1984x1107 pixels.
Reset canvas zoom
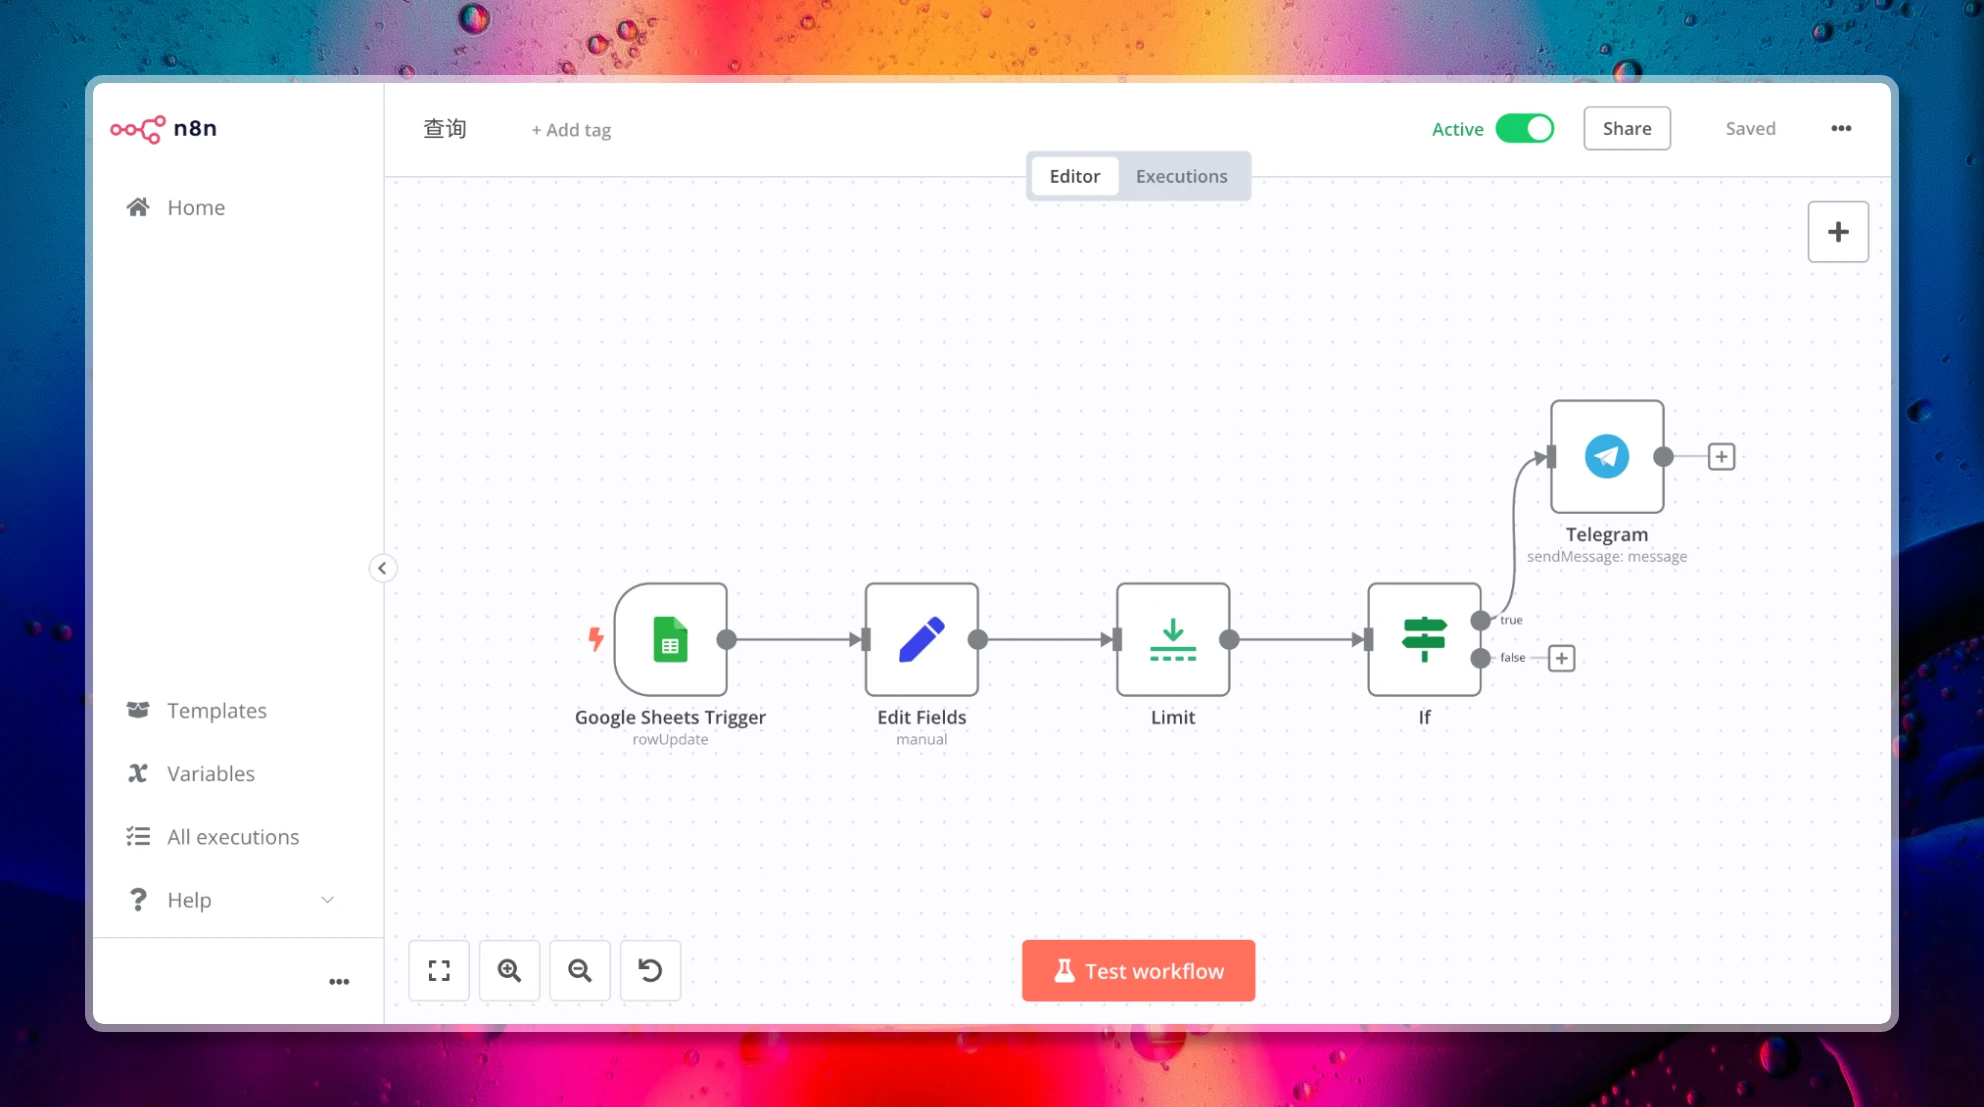click(650, 970)
